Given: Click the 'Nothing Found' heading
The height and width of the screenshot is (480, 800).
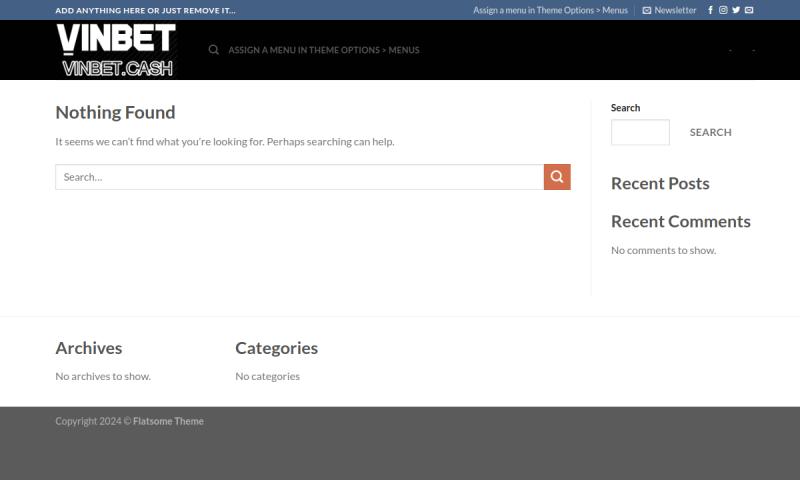Looking at the screenshot, I should coord(115,112).
